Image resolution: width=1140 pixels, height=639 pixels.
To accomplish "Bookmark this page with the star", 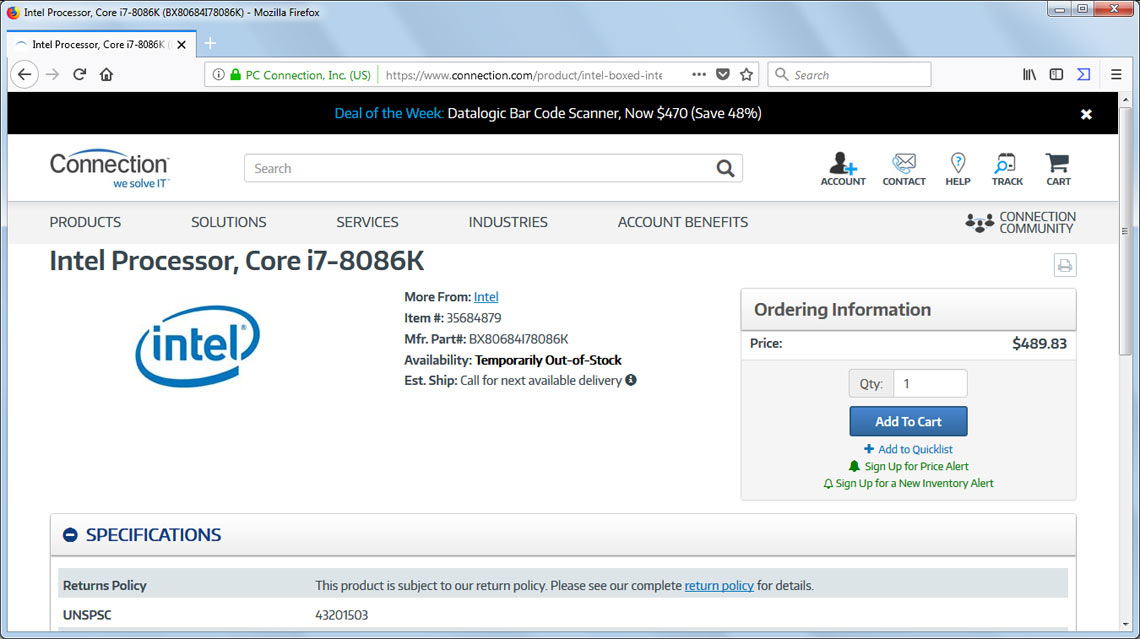I will [x=746, y=74].
